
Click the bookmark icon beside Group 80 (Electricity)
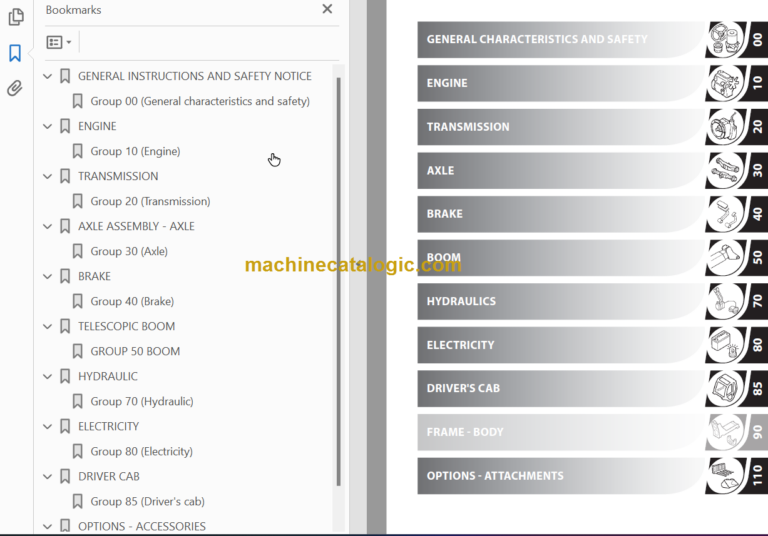77,451
